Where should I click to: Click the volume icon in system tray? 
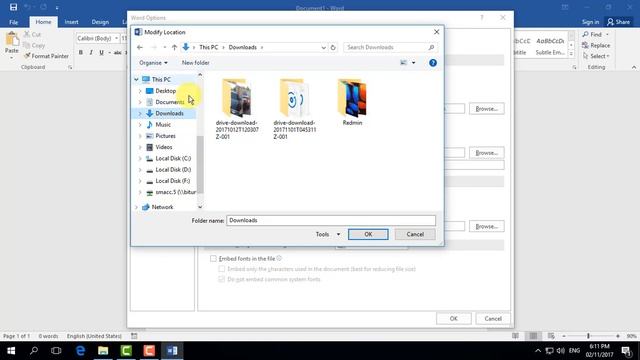click(560, 351)
